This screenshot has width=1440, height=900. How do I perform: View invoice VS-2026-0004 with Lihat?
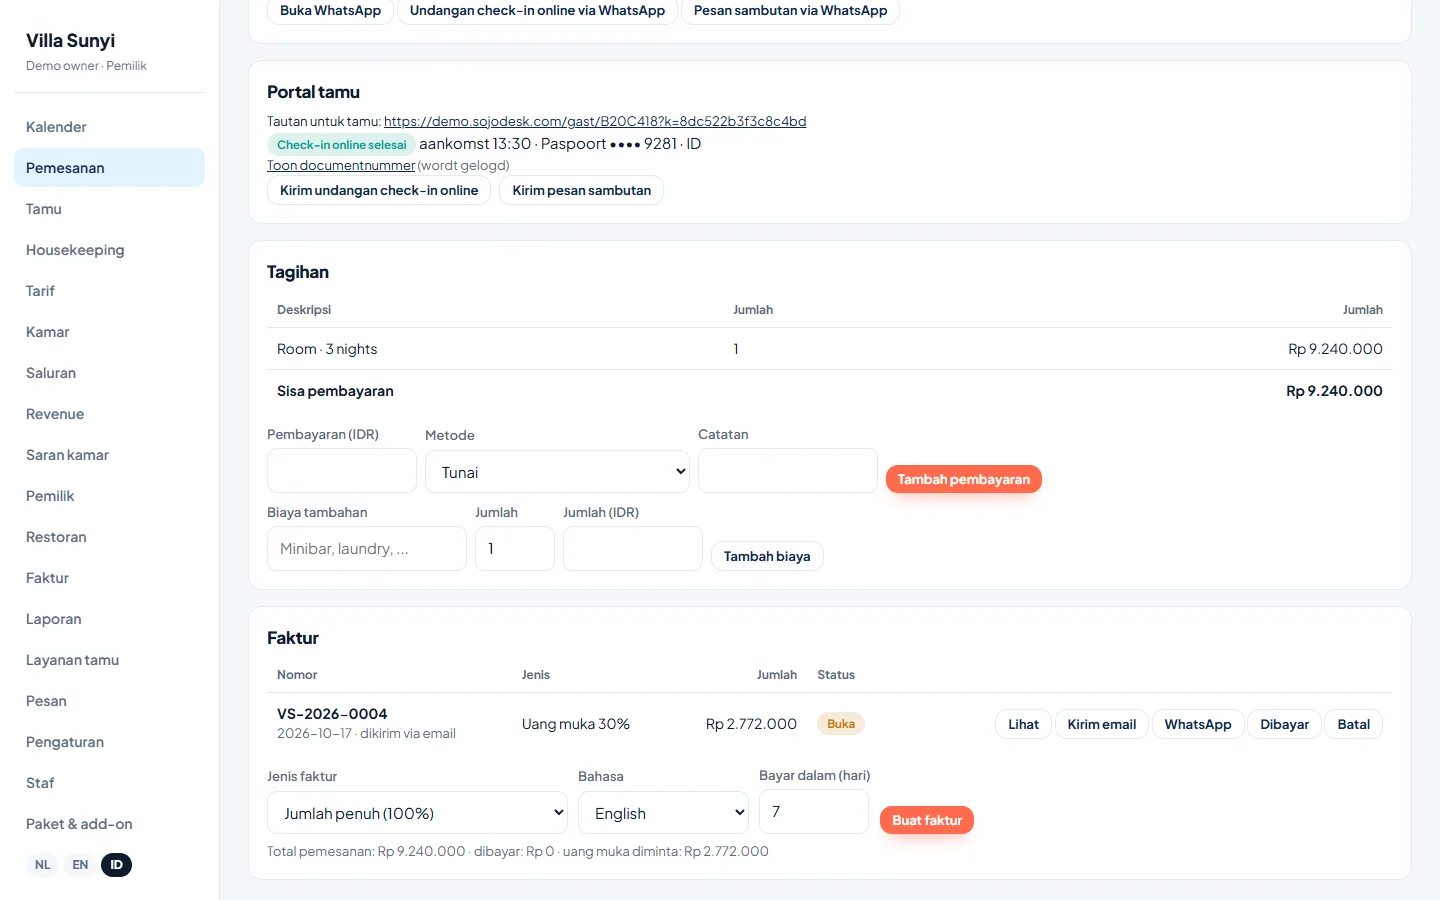click(x=1023, y=724)
